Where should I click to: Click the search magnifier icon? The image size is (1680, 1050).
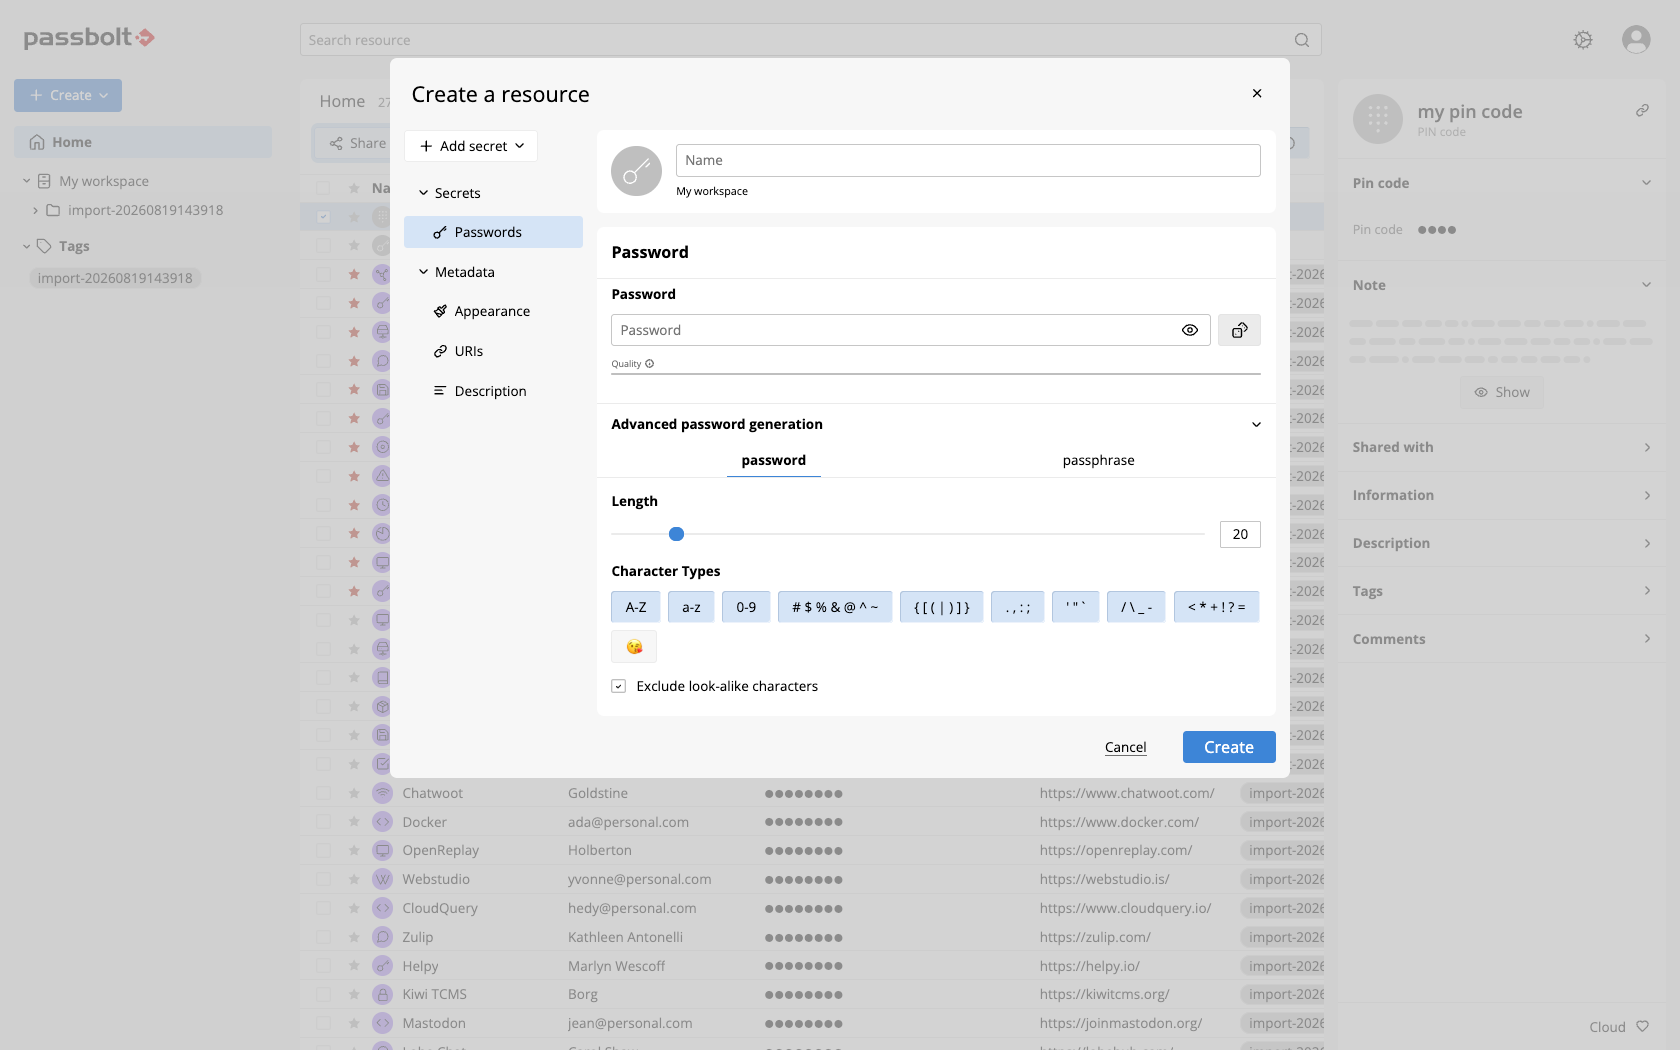click(1302, 40)
